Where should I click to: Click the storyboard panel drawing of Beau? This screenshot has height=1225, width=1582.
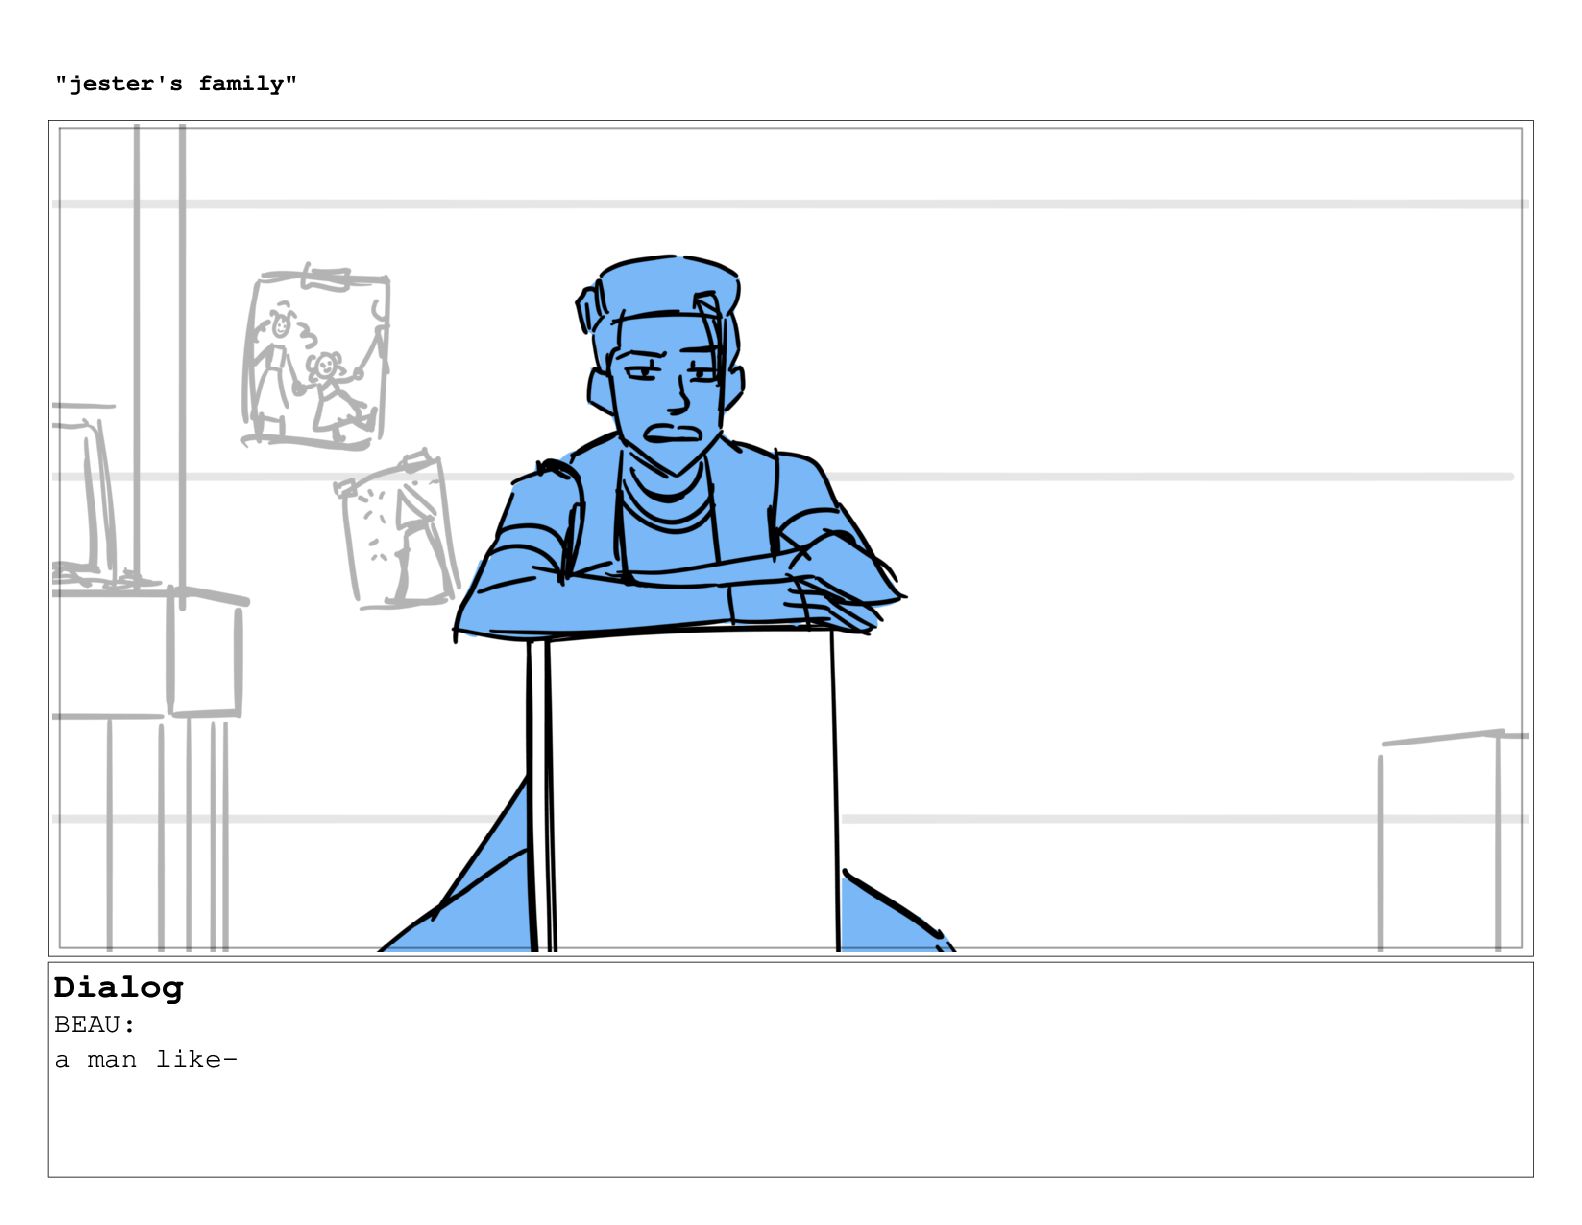pos(790,538)
